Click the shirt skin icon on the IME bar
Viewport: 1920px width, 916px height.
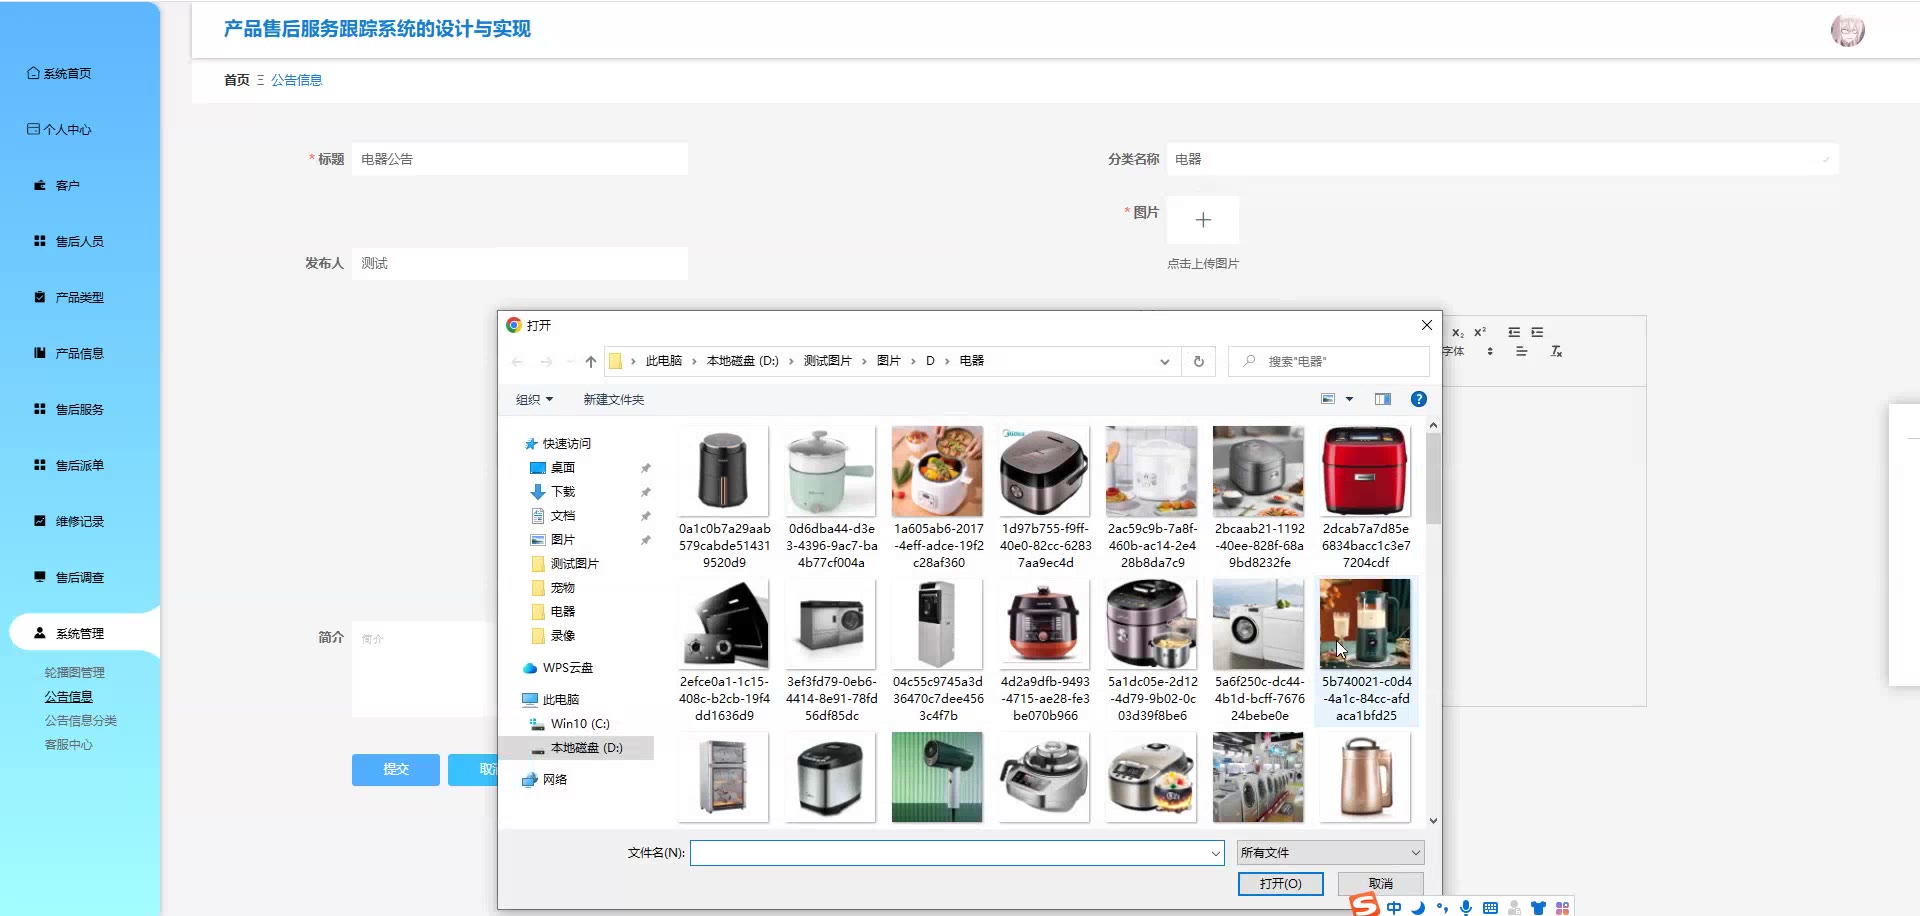[x=1538, y=908]
